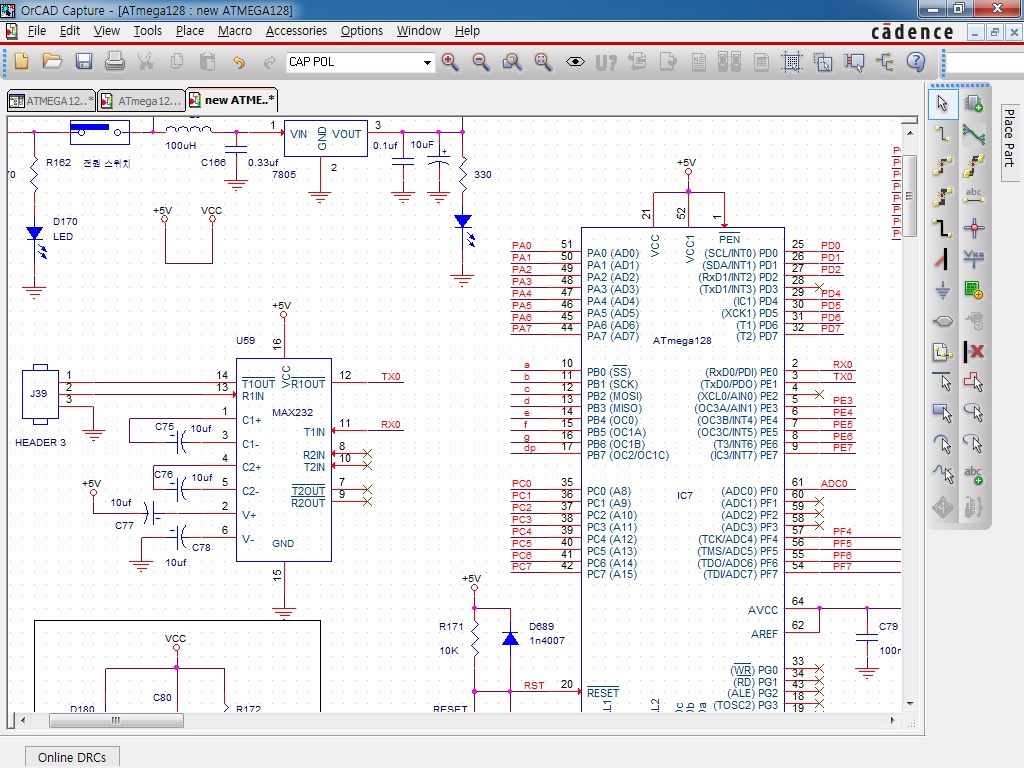The width and height of the screenshot is (1024, 768).
Task: Click the Print toolbar icon
Action: pos(114,61)
